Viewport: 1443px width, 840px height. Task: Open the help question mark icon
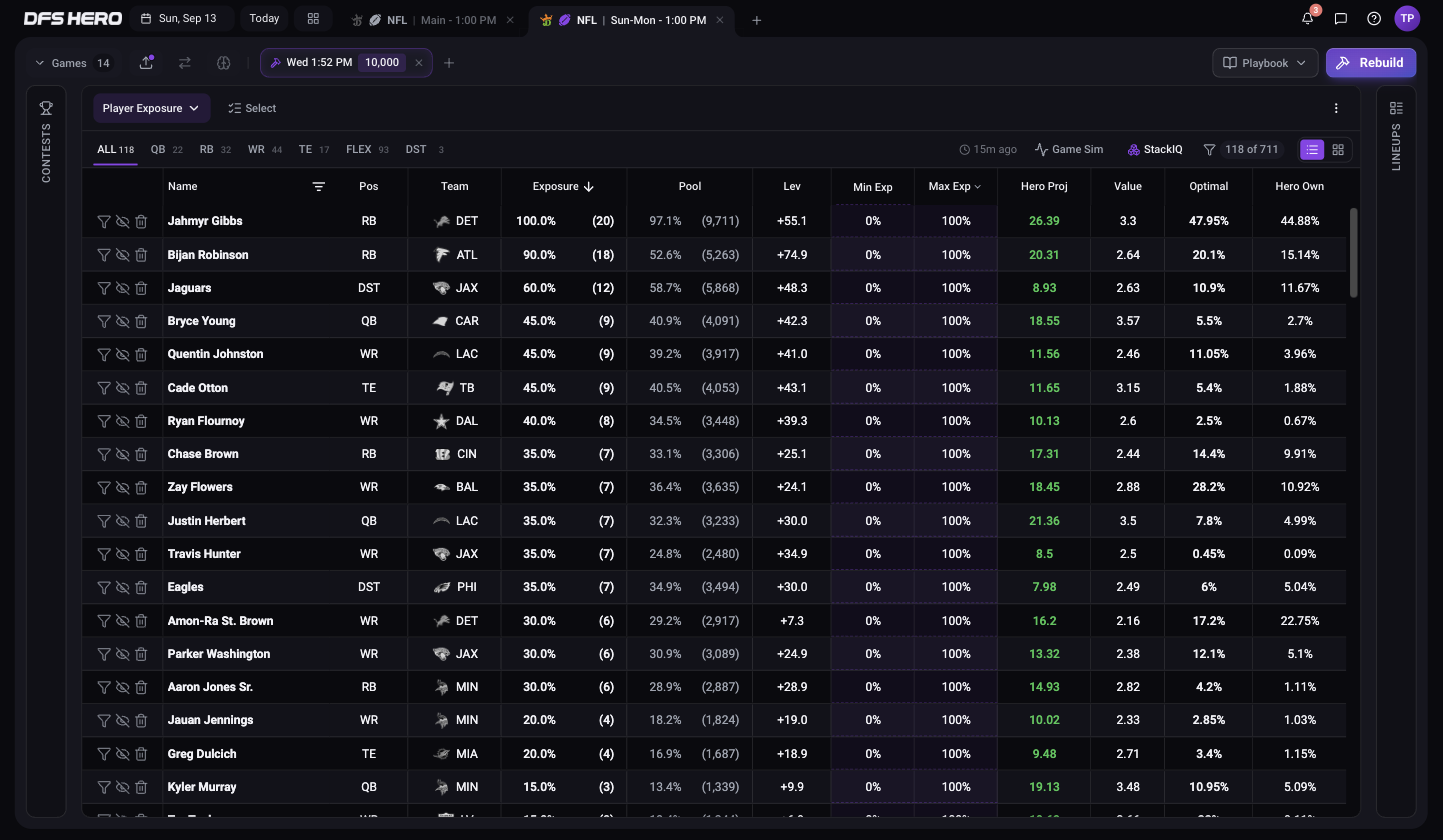pos(1374,19)
